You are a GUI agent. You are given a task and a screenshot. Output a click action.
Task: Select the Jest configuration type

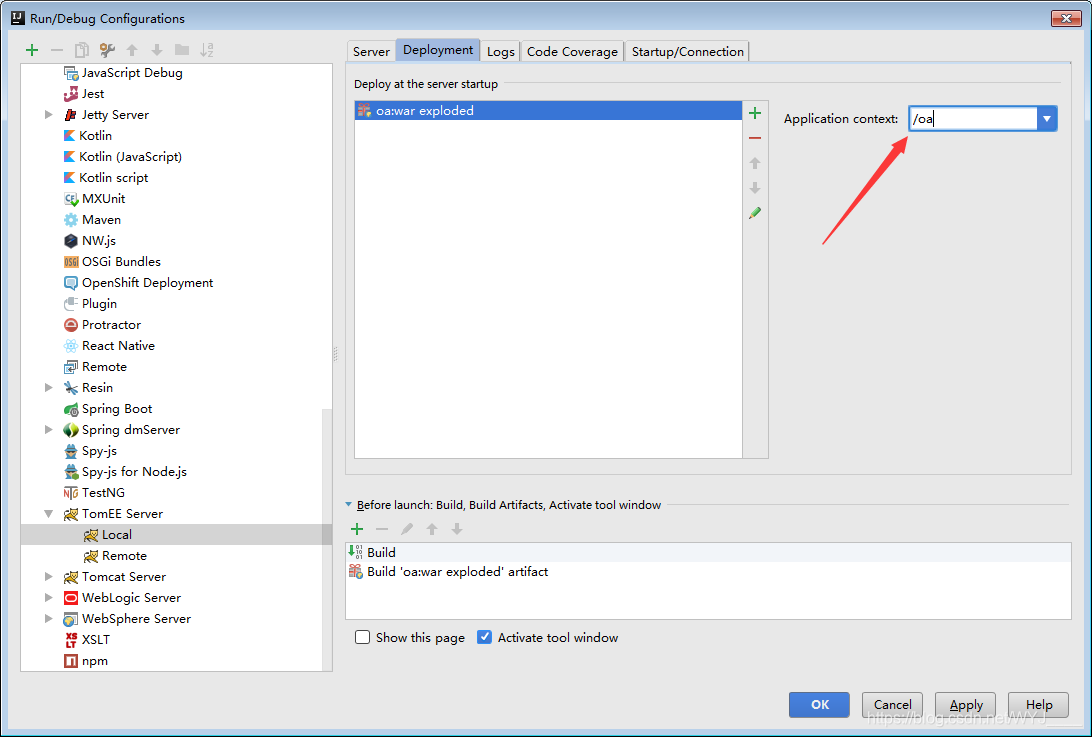84,93
